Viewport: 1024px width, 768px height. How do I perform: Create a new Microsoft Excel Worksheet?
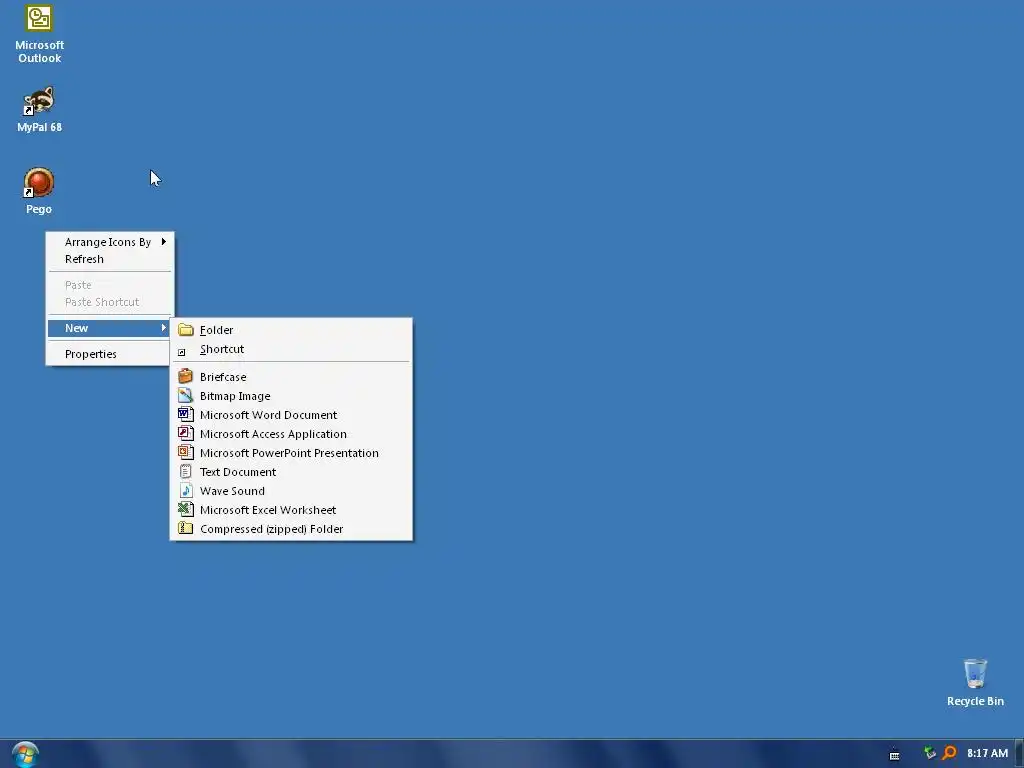[x=291, y=509]
